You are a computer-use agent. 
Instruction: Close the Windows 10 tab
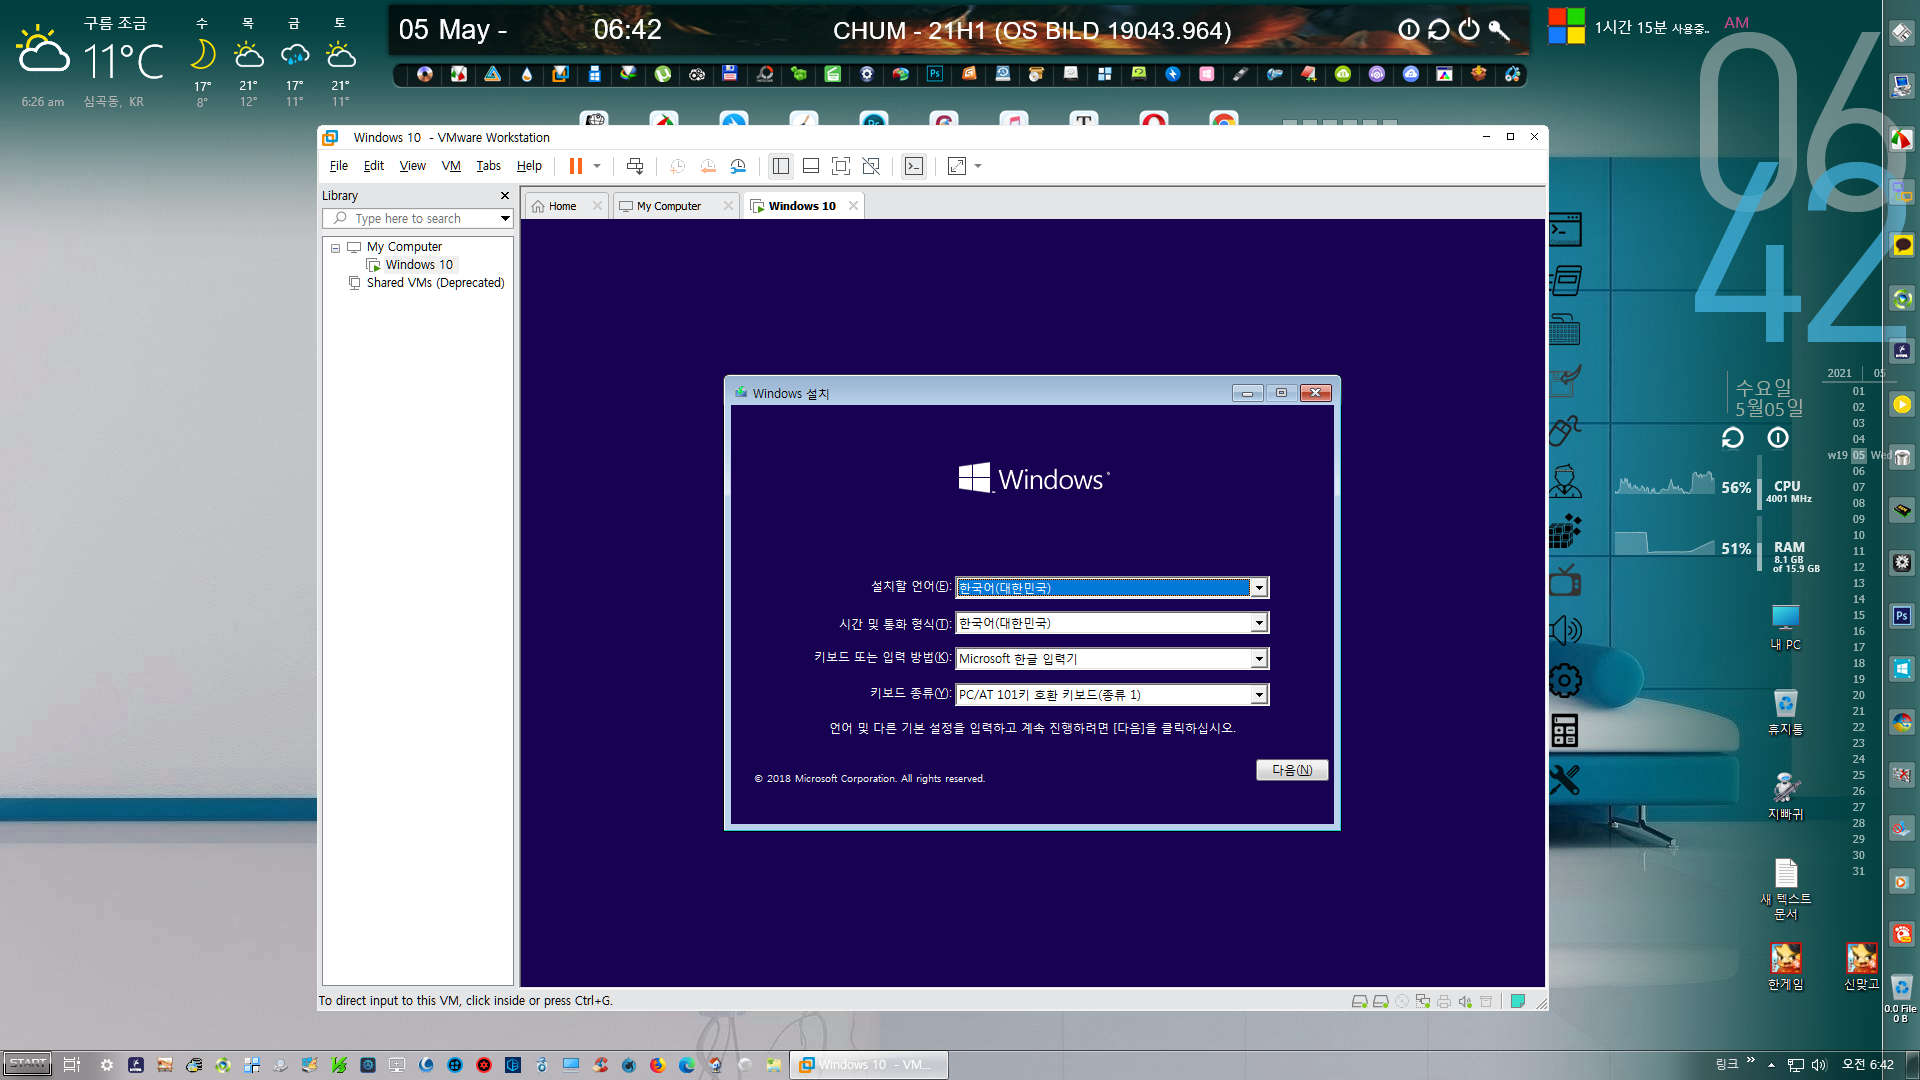point(853,206)
